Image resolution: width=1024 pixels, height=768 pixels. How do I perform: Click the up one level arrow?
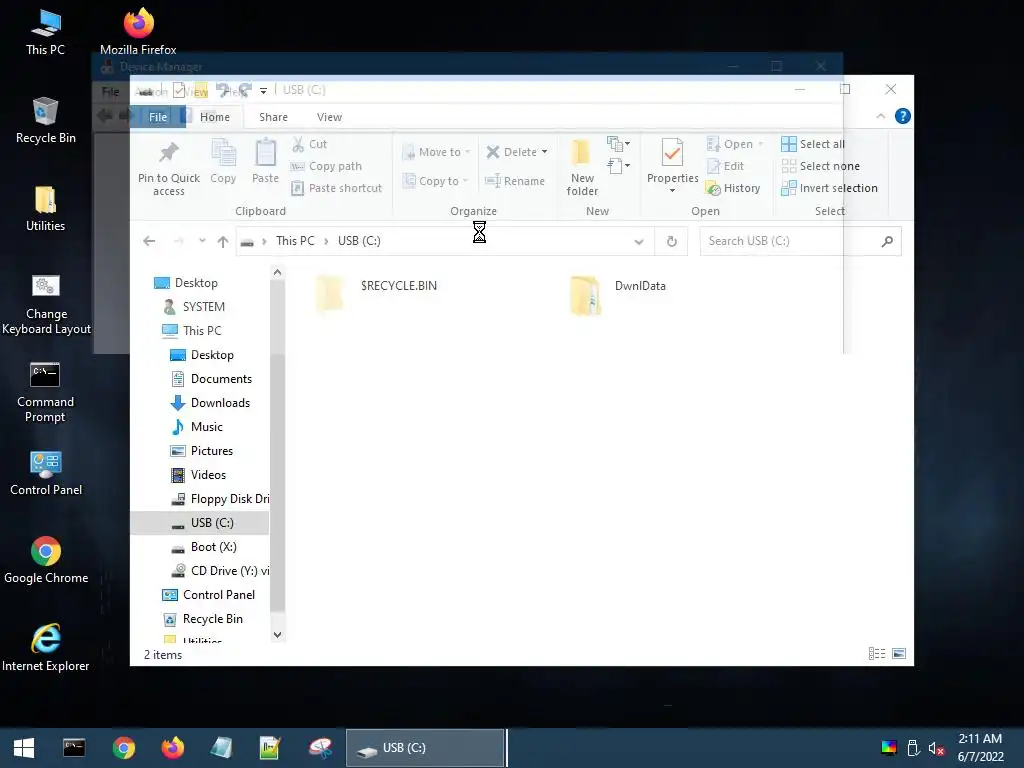223,242
